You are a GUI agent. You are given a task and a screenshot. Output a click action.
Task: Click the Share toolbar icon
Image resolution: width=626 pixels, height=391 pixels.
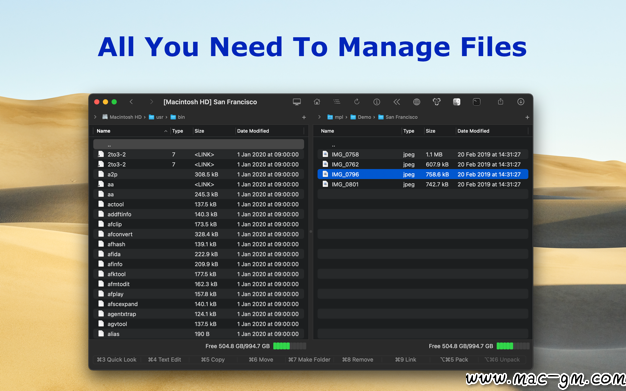pyautogui.click(x=500, y=102)
